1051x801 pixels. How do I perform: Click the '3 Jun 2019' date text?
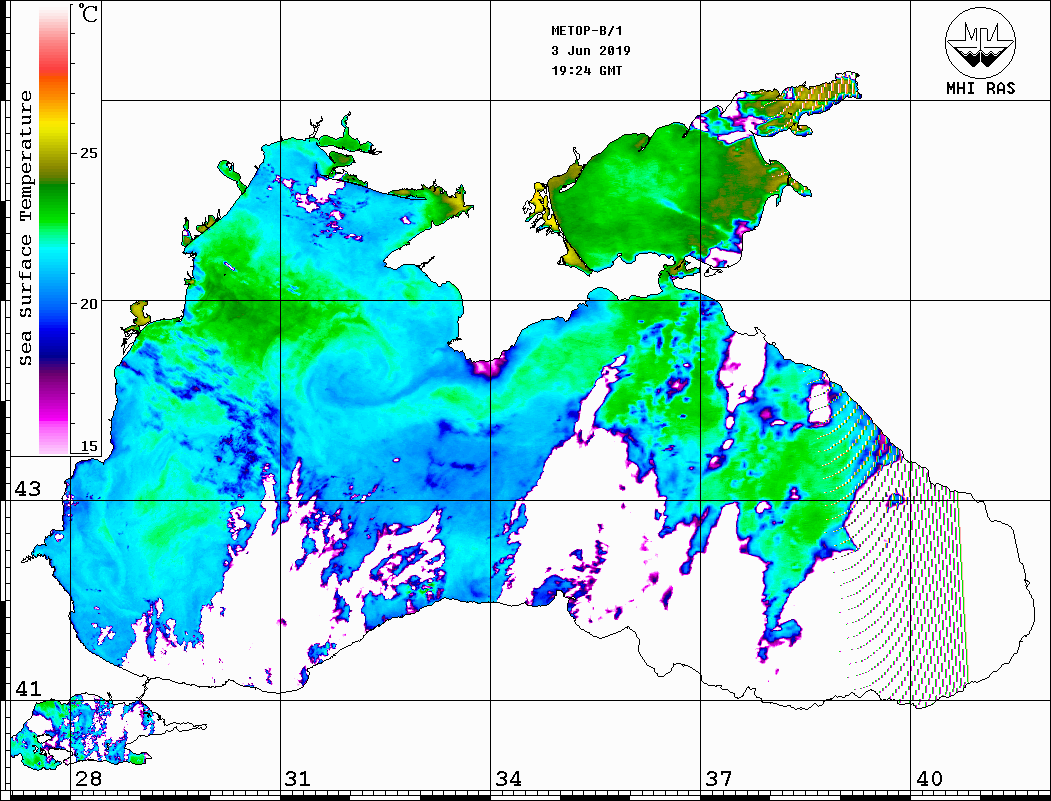tap(591, 50)
